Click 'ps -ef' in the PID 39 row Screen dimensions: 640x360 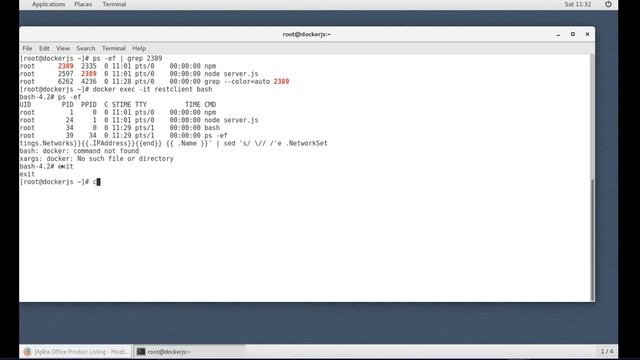tap(216, 136)
